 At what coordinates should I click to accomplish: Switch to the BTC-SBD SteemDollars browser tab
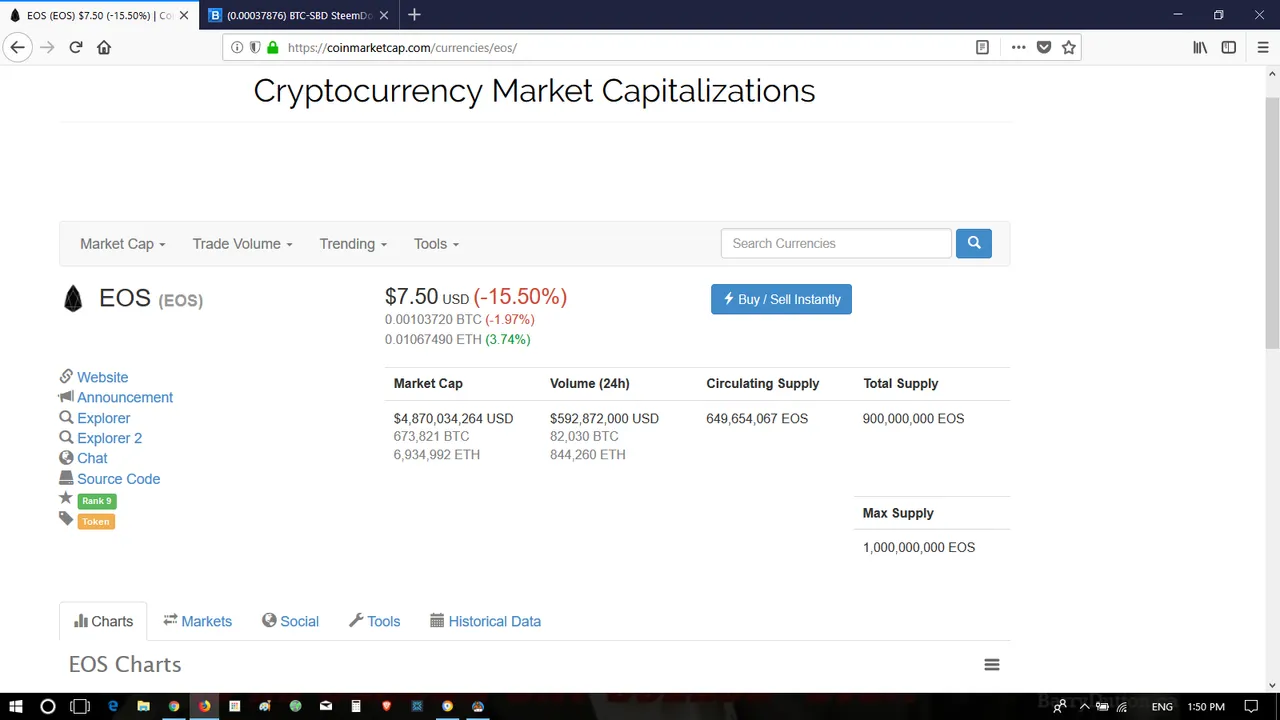(x=298, y=15)
